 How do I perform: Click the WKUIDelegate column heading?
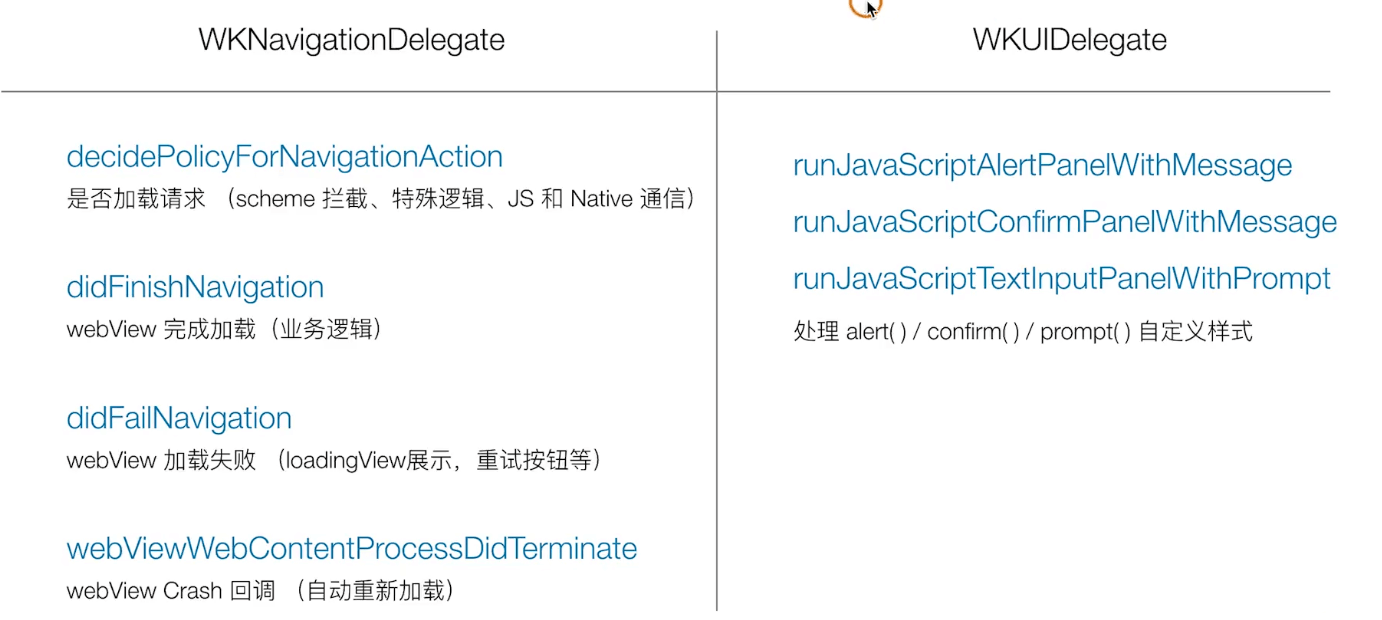[1069, 40]
